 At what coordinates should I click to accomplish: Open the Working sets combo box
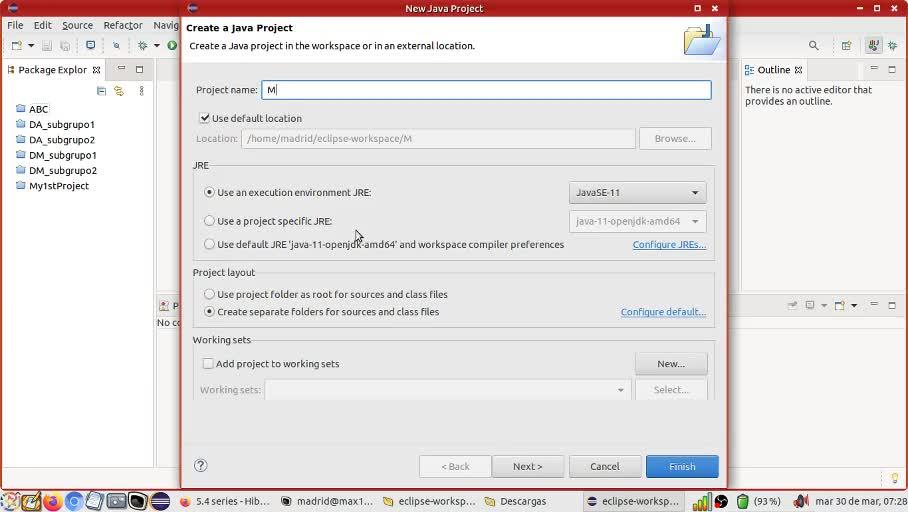(x=448, y=390)
